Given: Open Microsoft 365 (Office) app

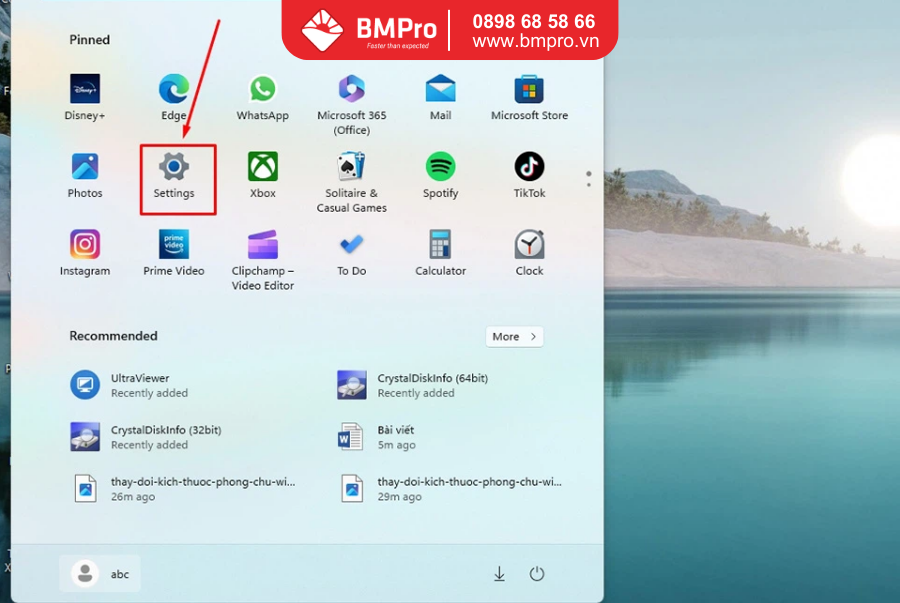Looking at the screenshot, I should (351, 105).
